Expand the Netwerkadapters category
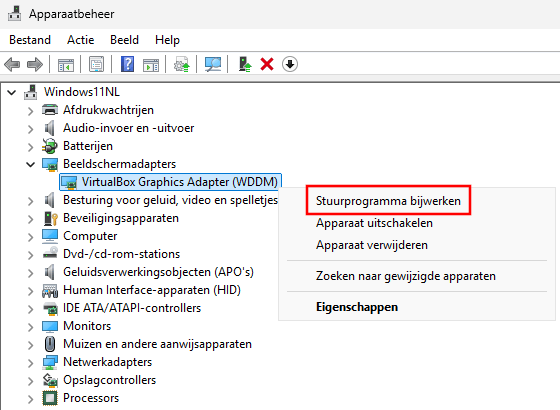 pyautogui.click(x=30, y=363)
